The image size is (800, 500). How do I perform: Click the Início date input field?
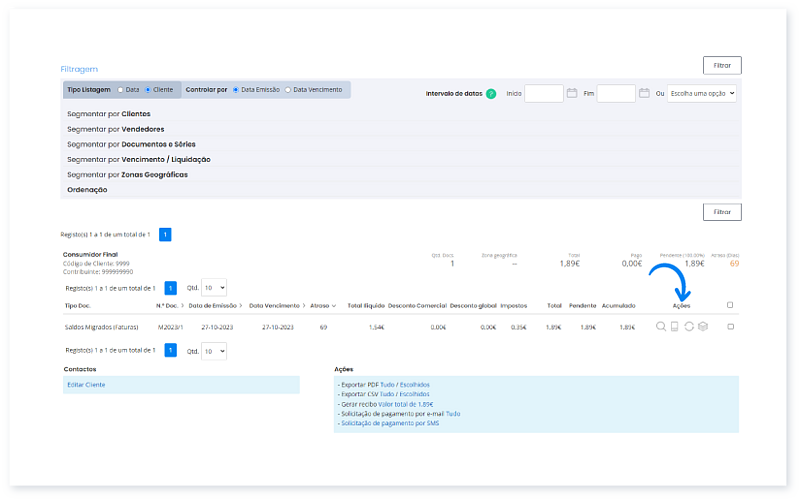point(544,93)
